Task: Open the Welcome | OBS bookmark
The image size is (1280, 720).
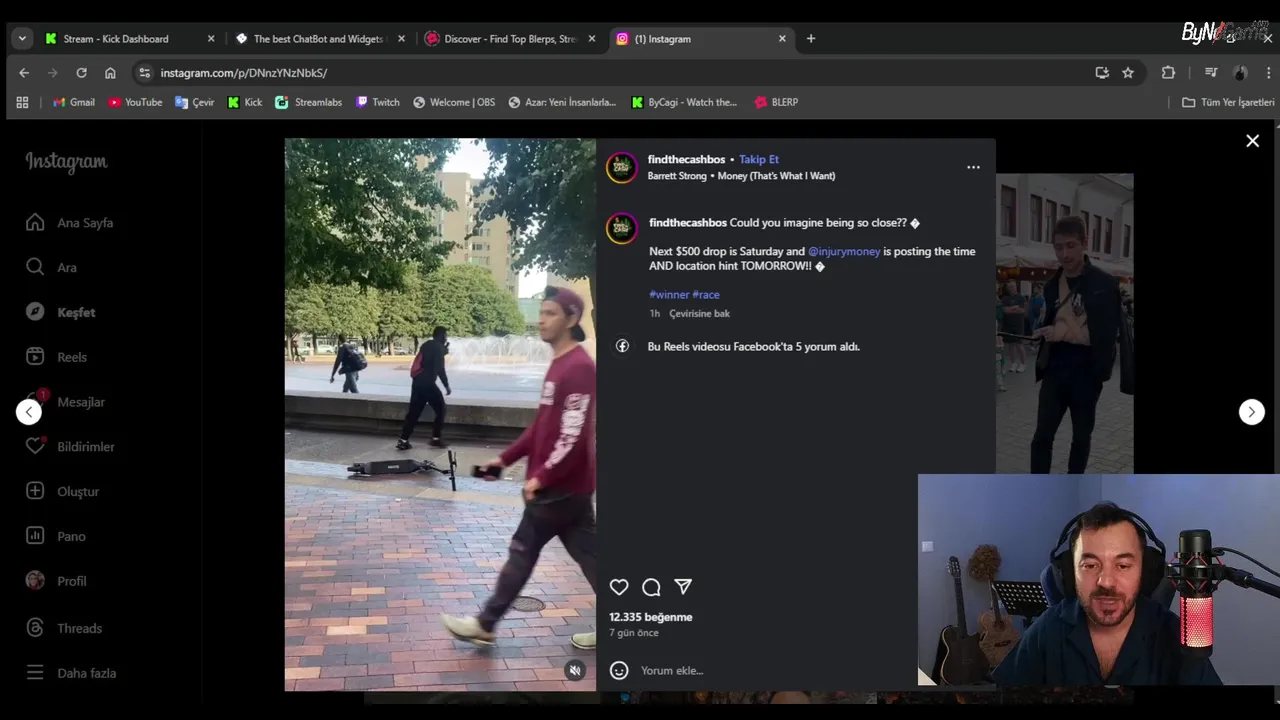Action: [454, 102]
